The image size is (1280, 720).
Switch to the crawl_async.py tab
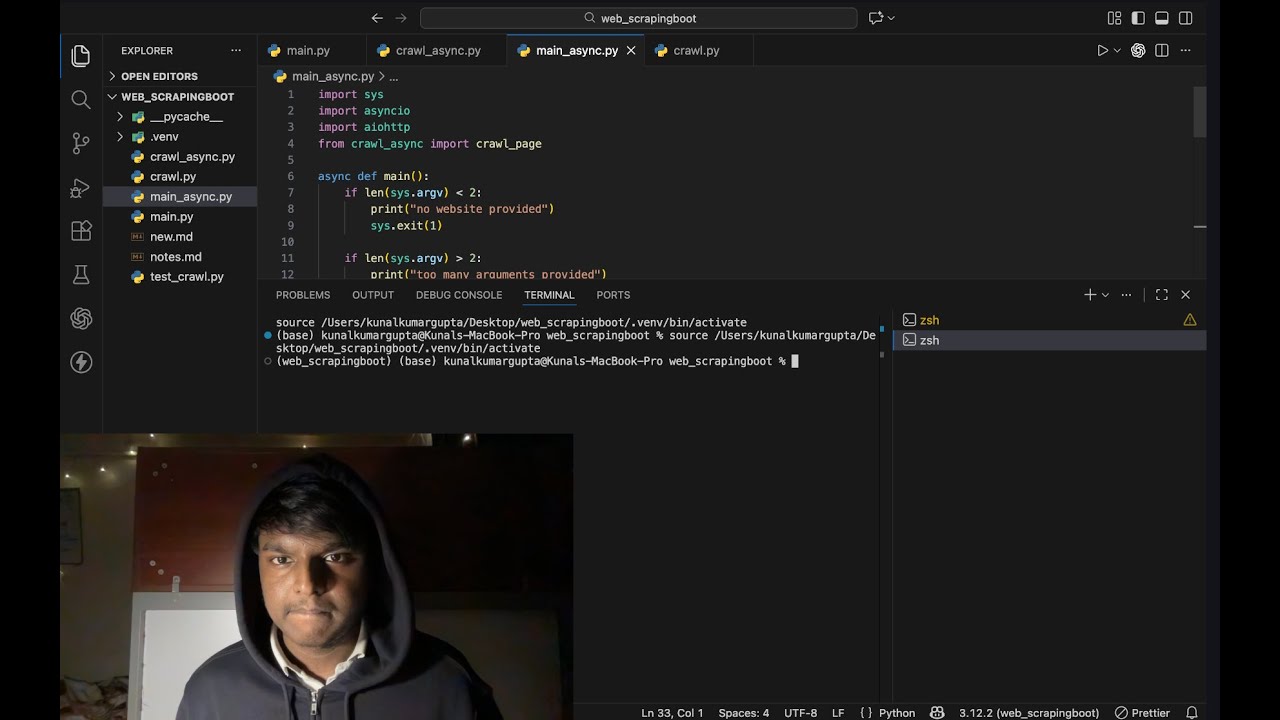(x=427, y=50)
